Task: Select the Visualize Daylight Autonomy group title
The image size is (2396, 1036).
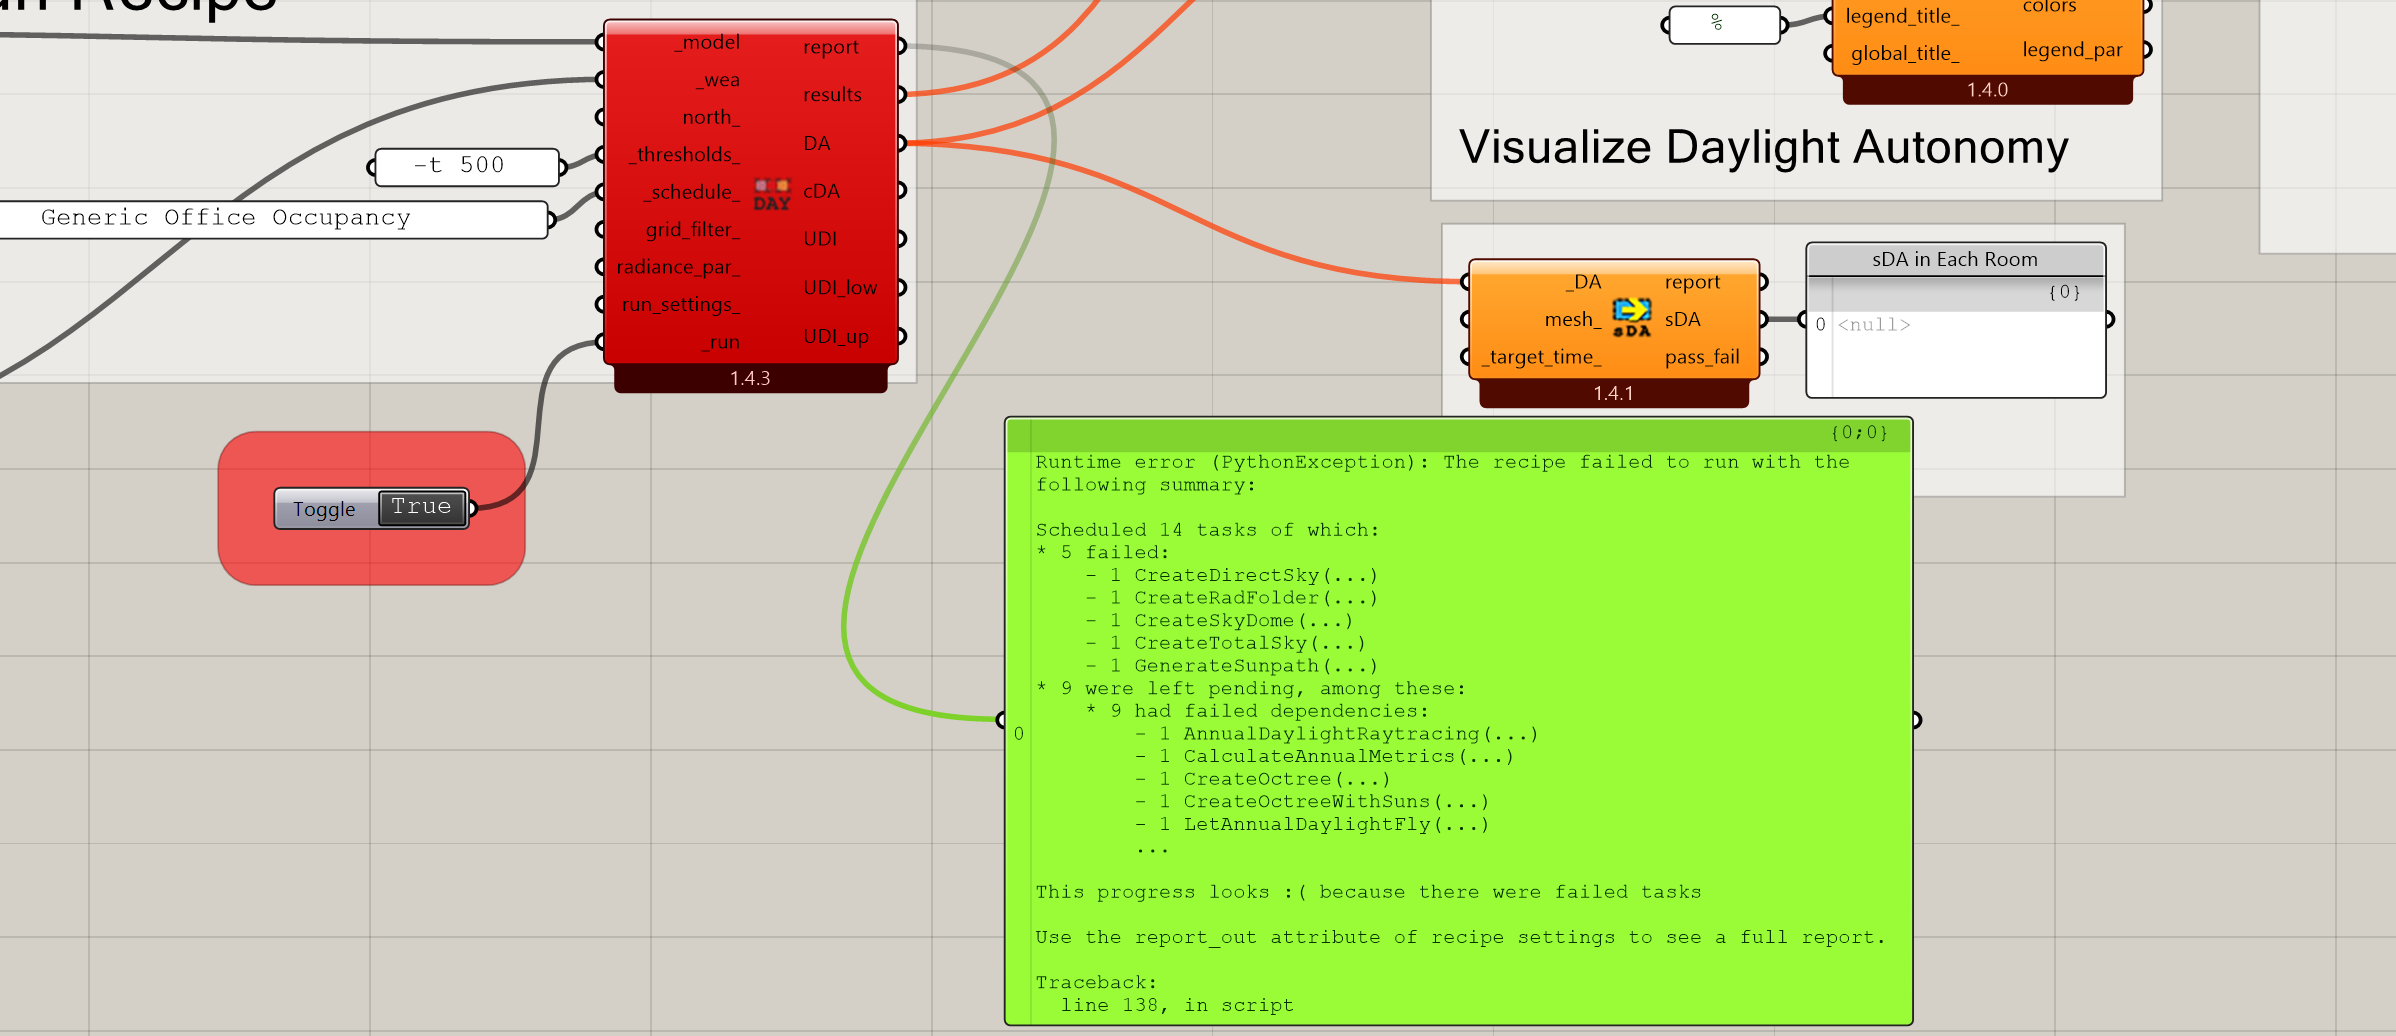Action: tap(1763, 148)
